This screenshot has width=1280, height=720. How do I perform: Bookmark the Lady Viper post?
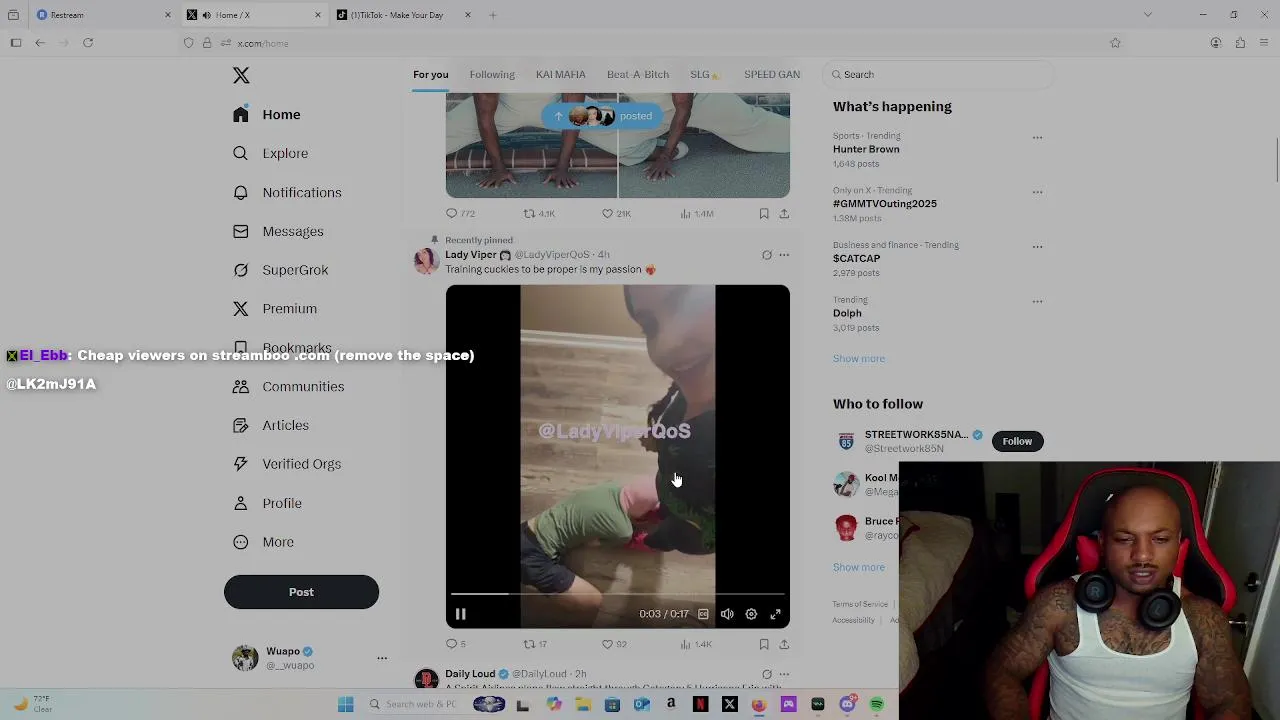pyautogui.click(x=764, y=644)
